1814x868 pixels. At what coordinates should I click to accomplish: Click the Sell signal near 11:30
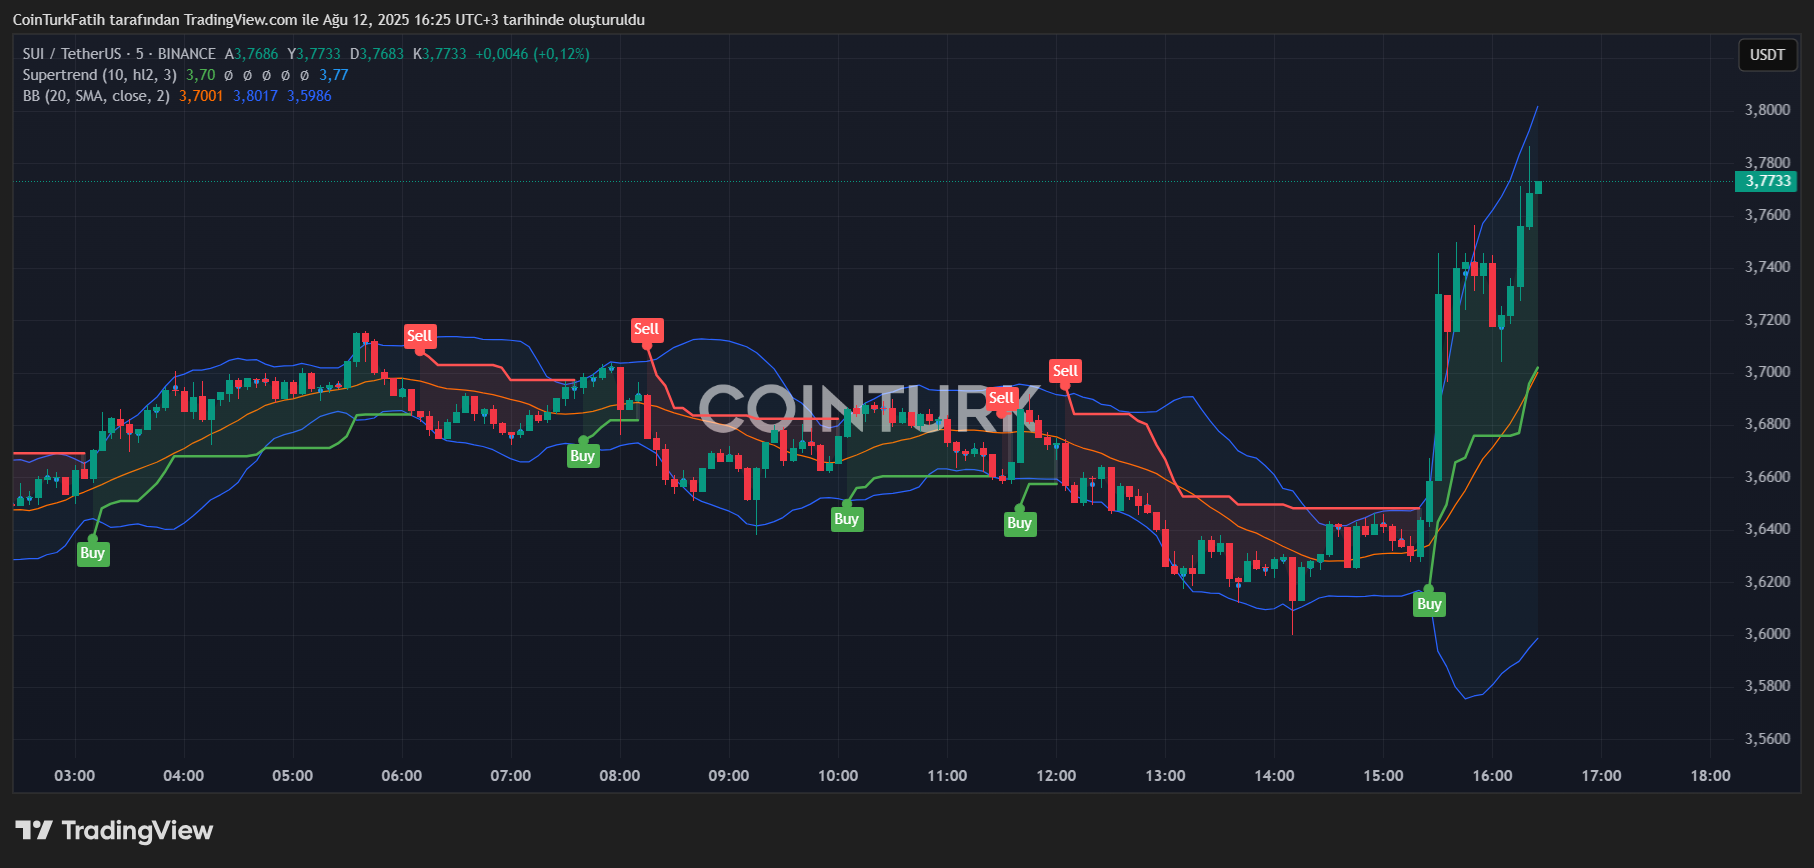1002,398
